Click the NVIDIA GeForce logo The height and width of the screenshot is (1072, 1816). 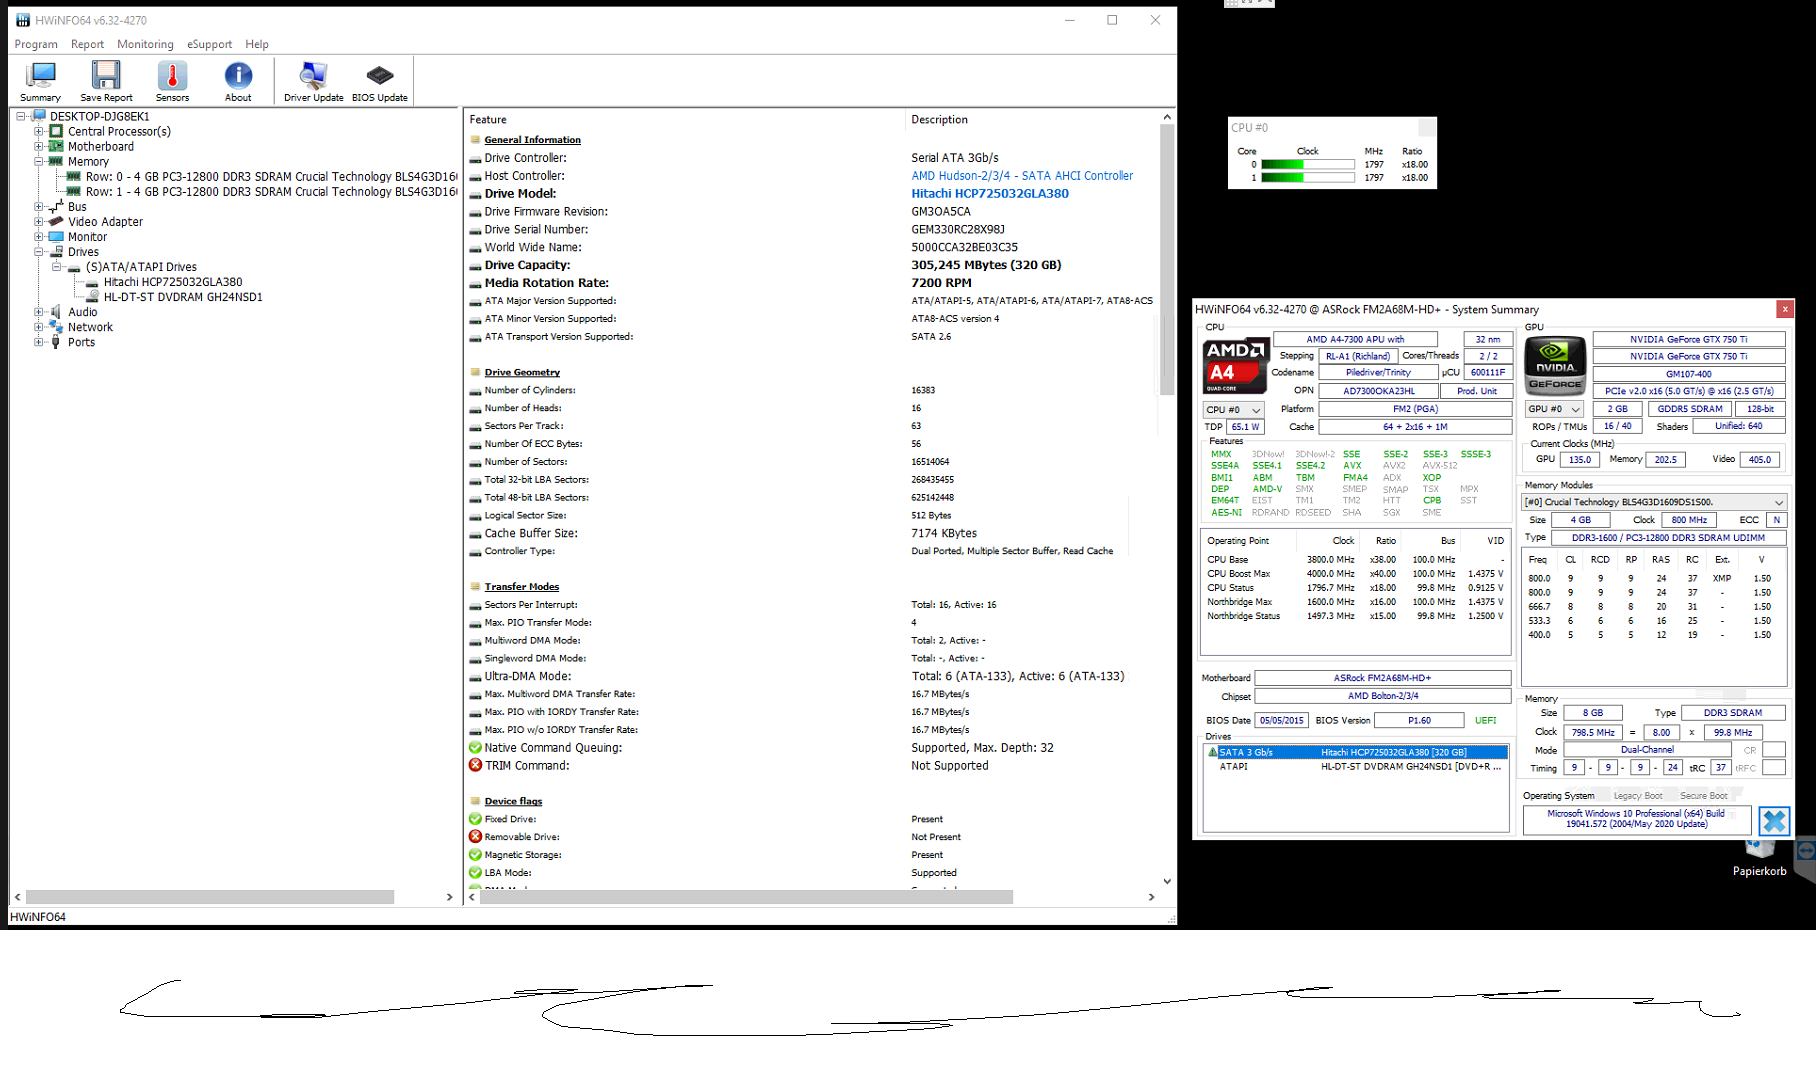(x=1555, y=366)
